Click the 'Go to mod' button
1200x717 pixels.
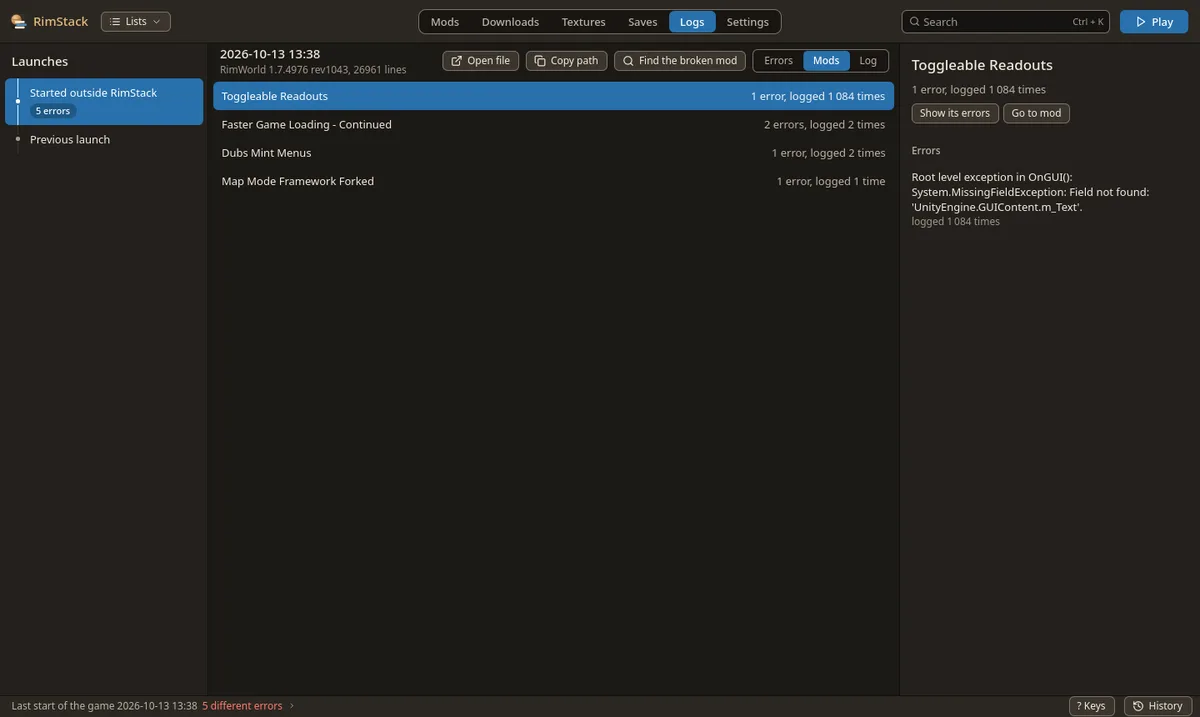1036,113
